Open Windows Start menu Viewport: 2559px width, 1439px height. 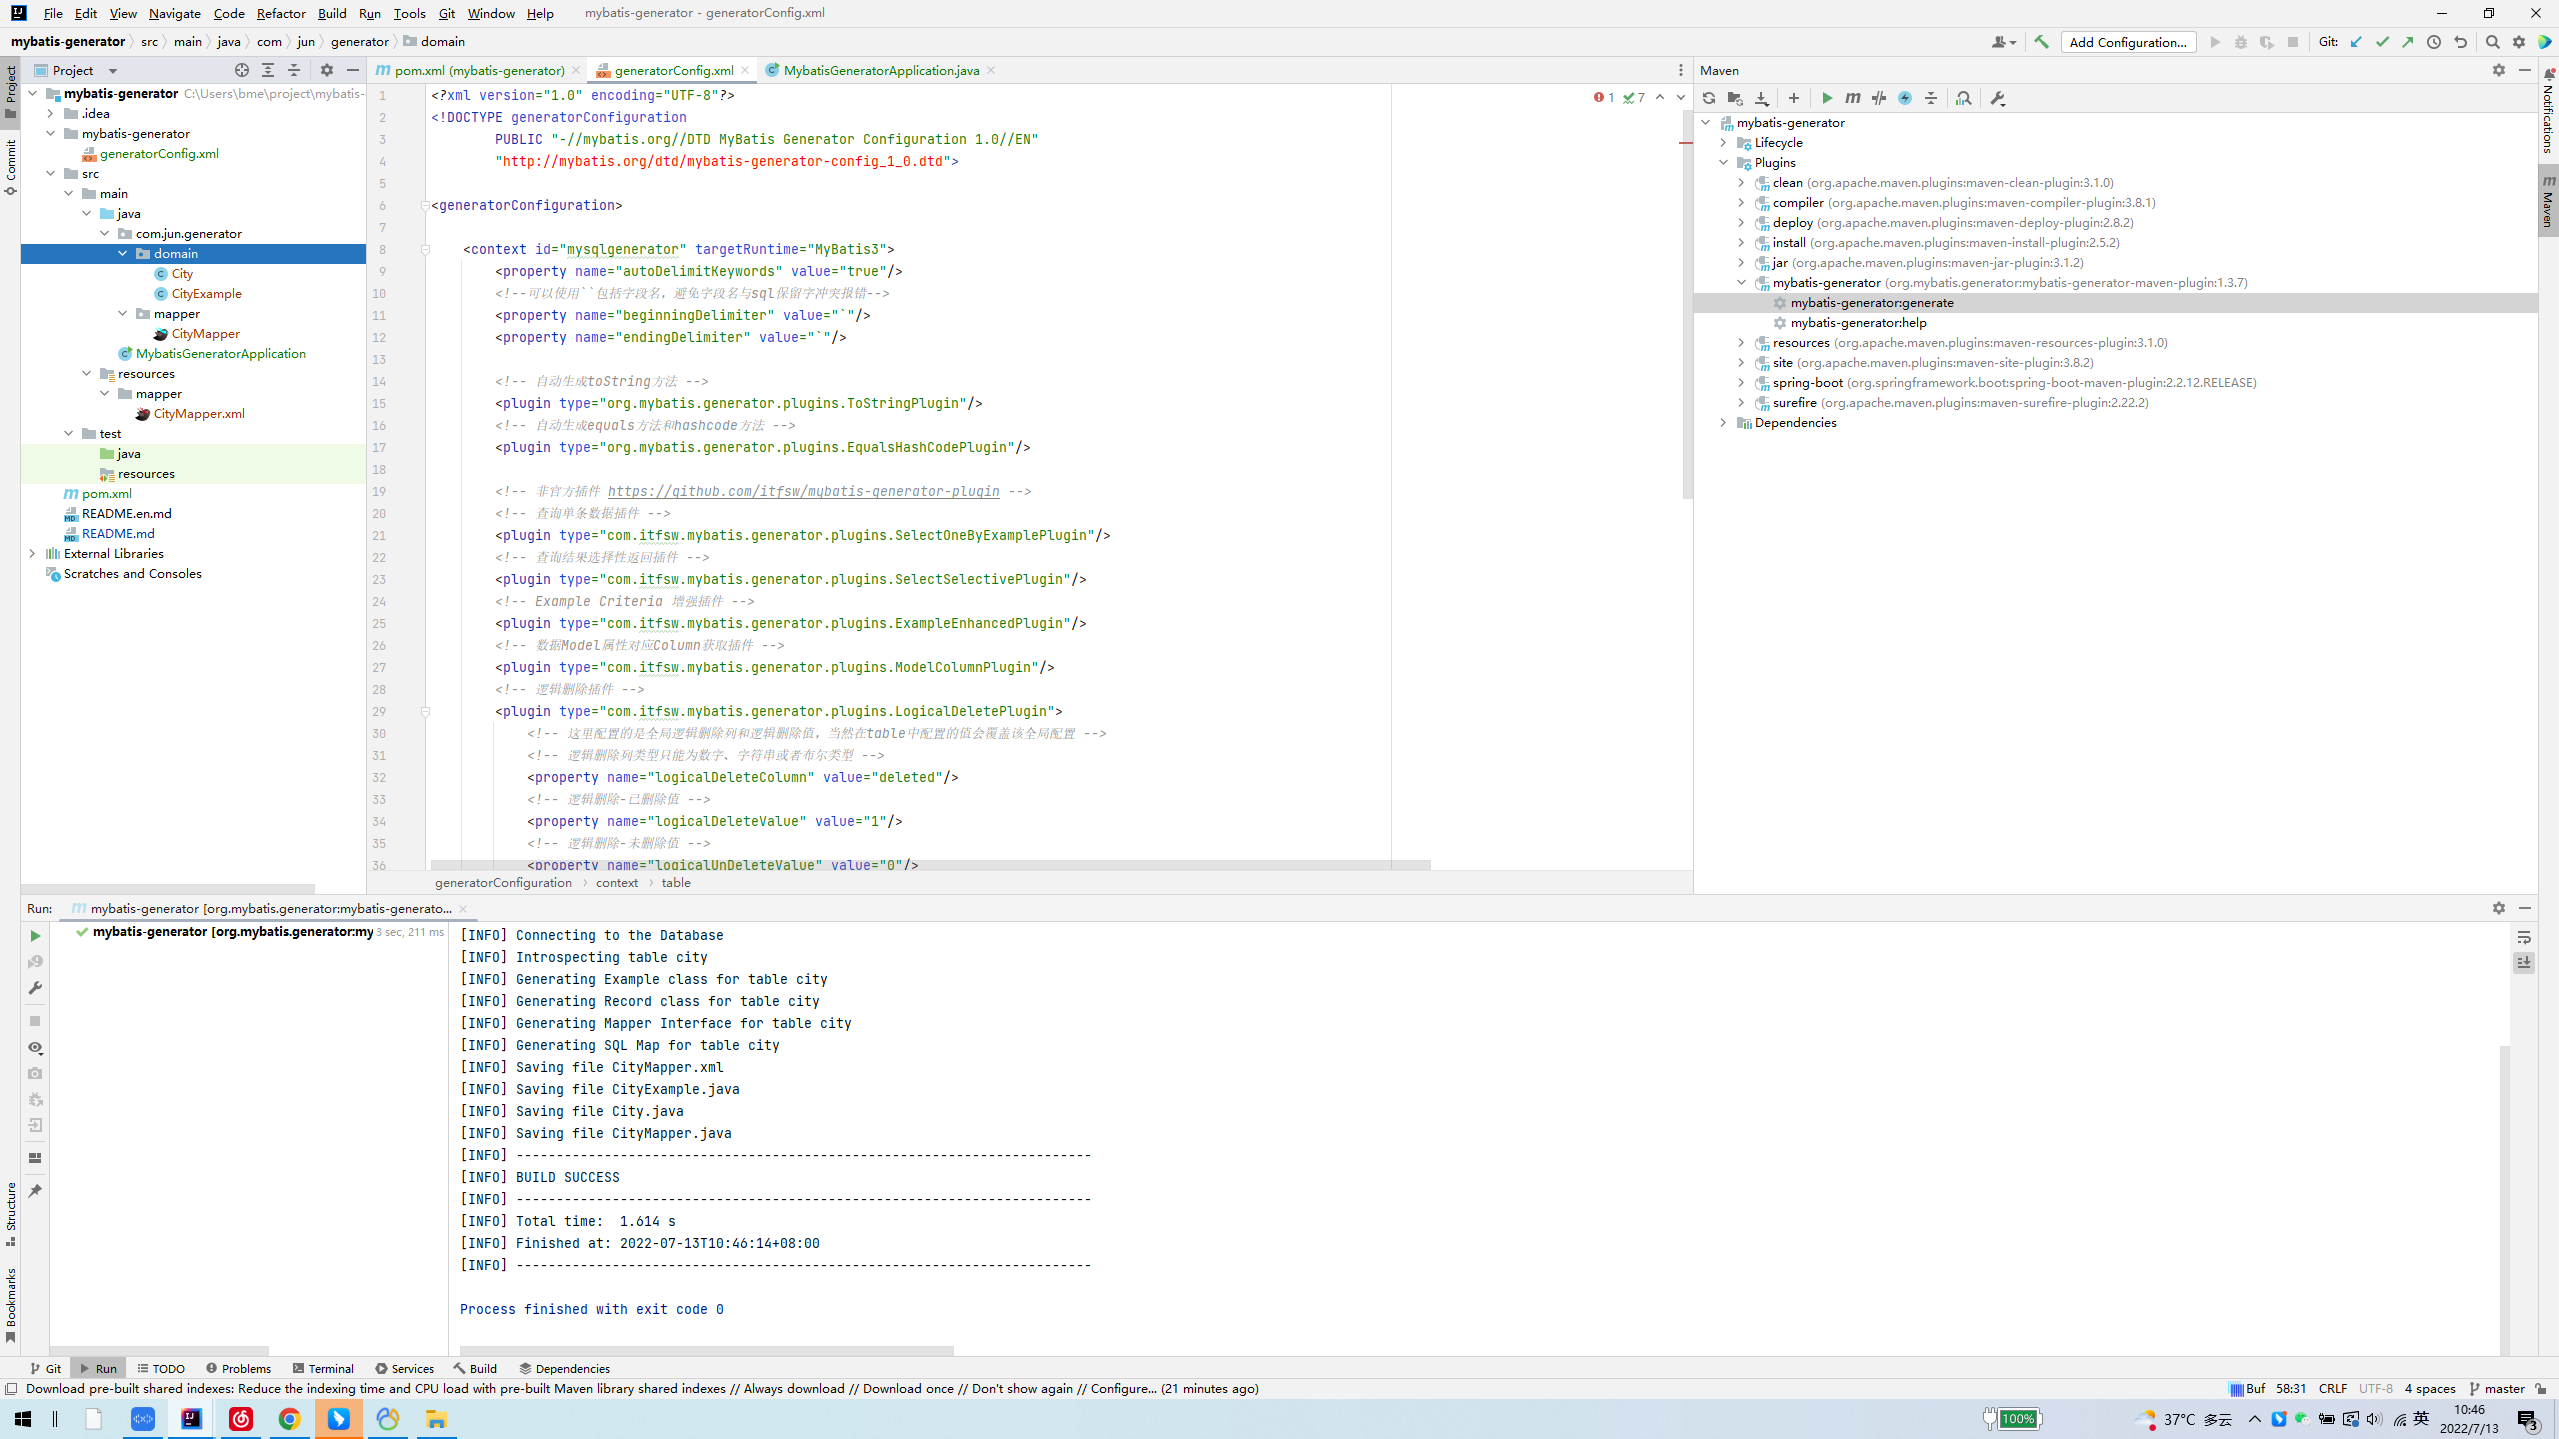[x=23, y=1418]
